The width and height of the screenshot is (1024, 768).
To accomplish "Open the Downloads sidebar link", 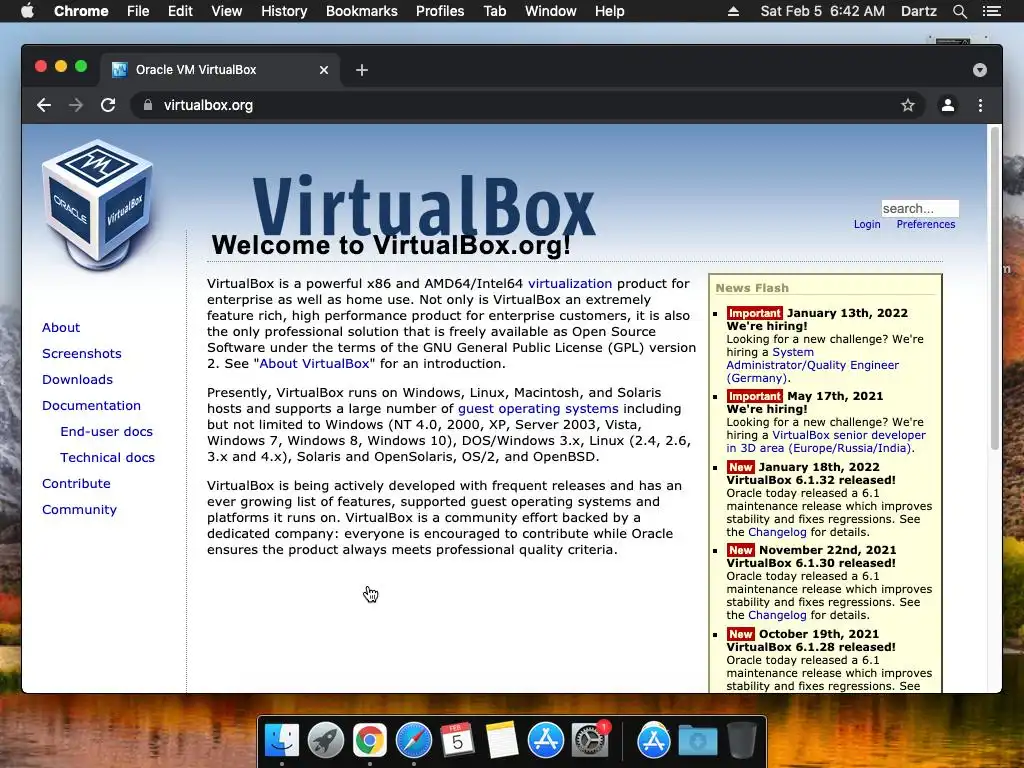I will [77, 379].
